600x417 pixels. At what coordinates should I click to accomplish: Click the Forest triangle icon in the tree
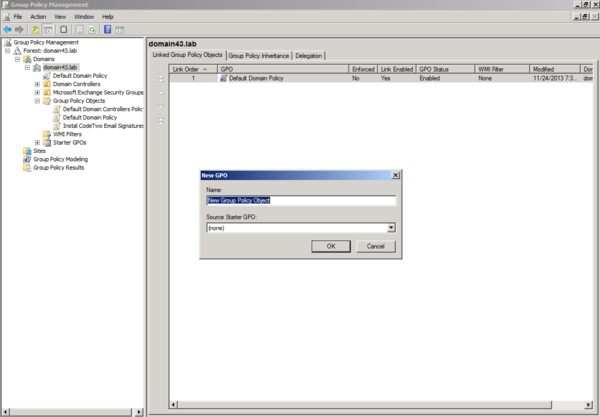(17, 50)
